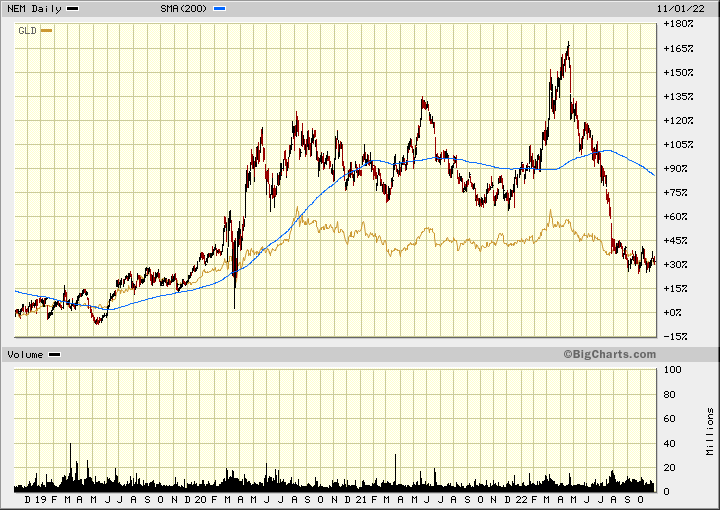Click the vertical Millions axis label
Viewport: 720px width, 510px height.
click(710, 432)
